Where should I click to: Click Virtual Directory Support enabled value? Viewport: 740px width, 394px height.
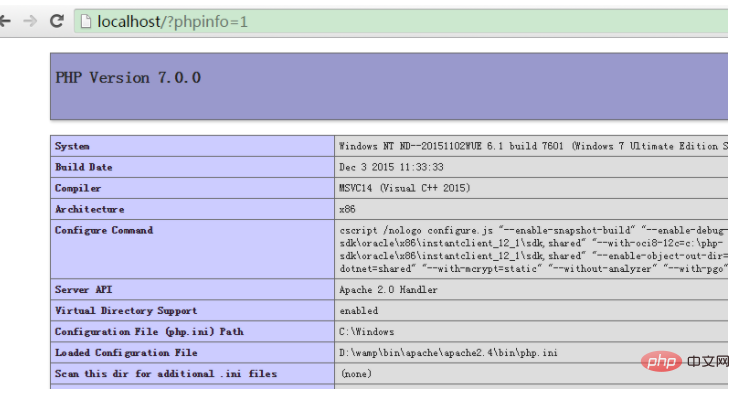pos(359,310)
